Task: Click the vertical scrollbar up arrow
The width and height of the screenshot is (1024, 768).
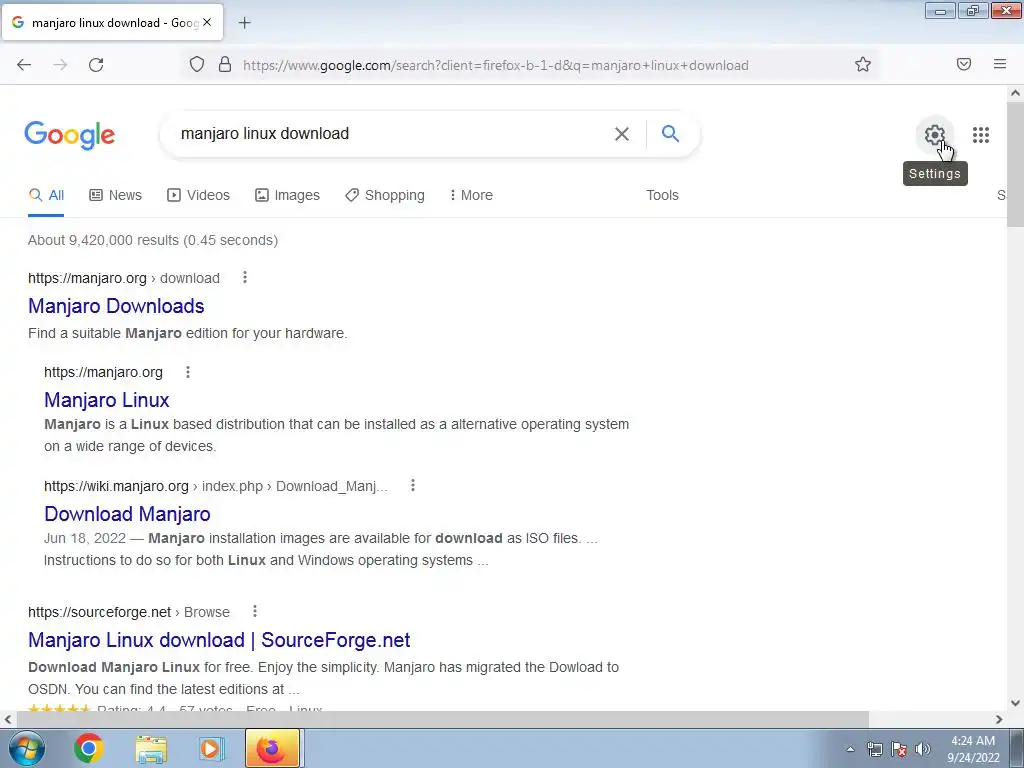Action: pos(1016,93)
